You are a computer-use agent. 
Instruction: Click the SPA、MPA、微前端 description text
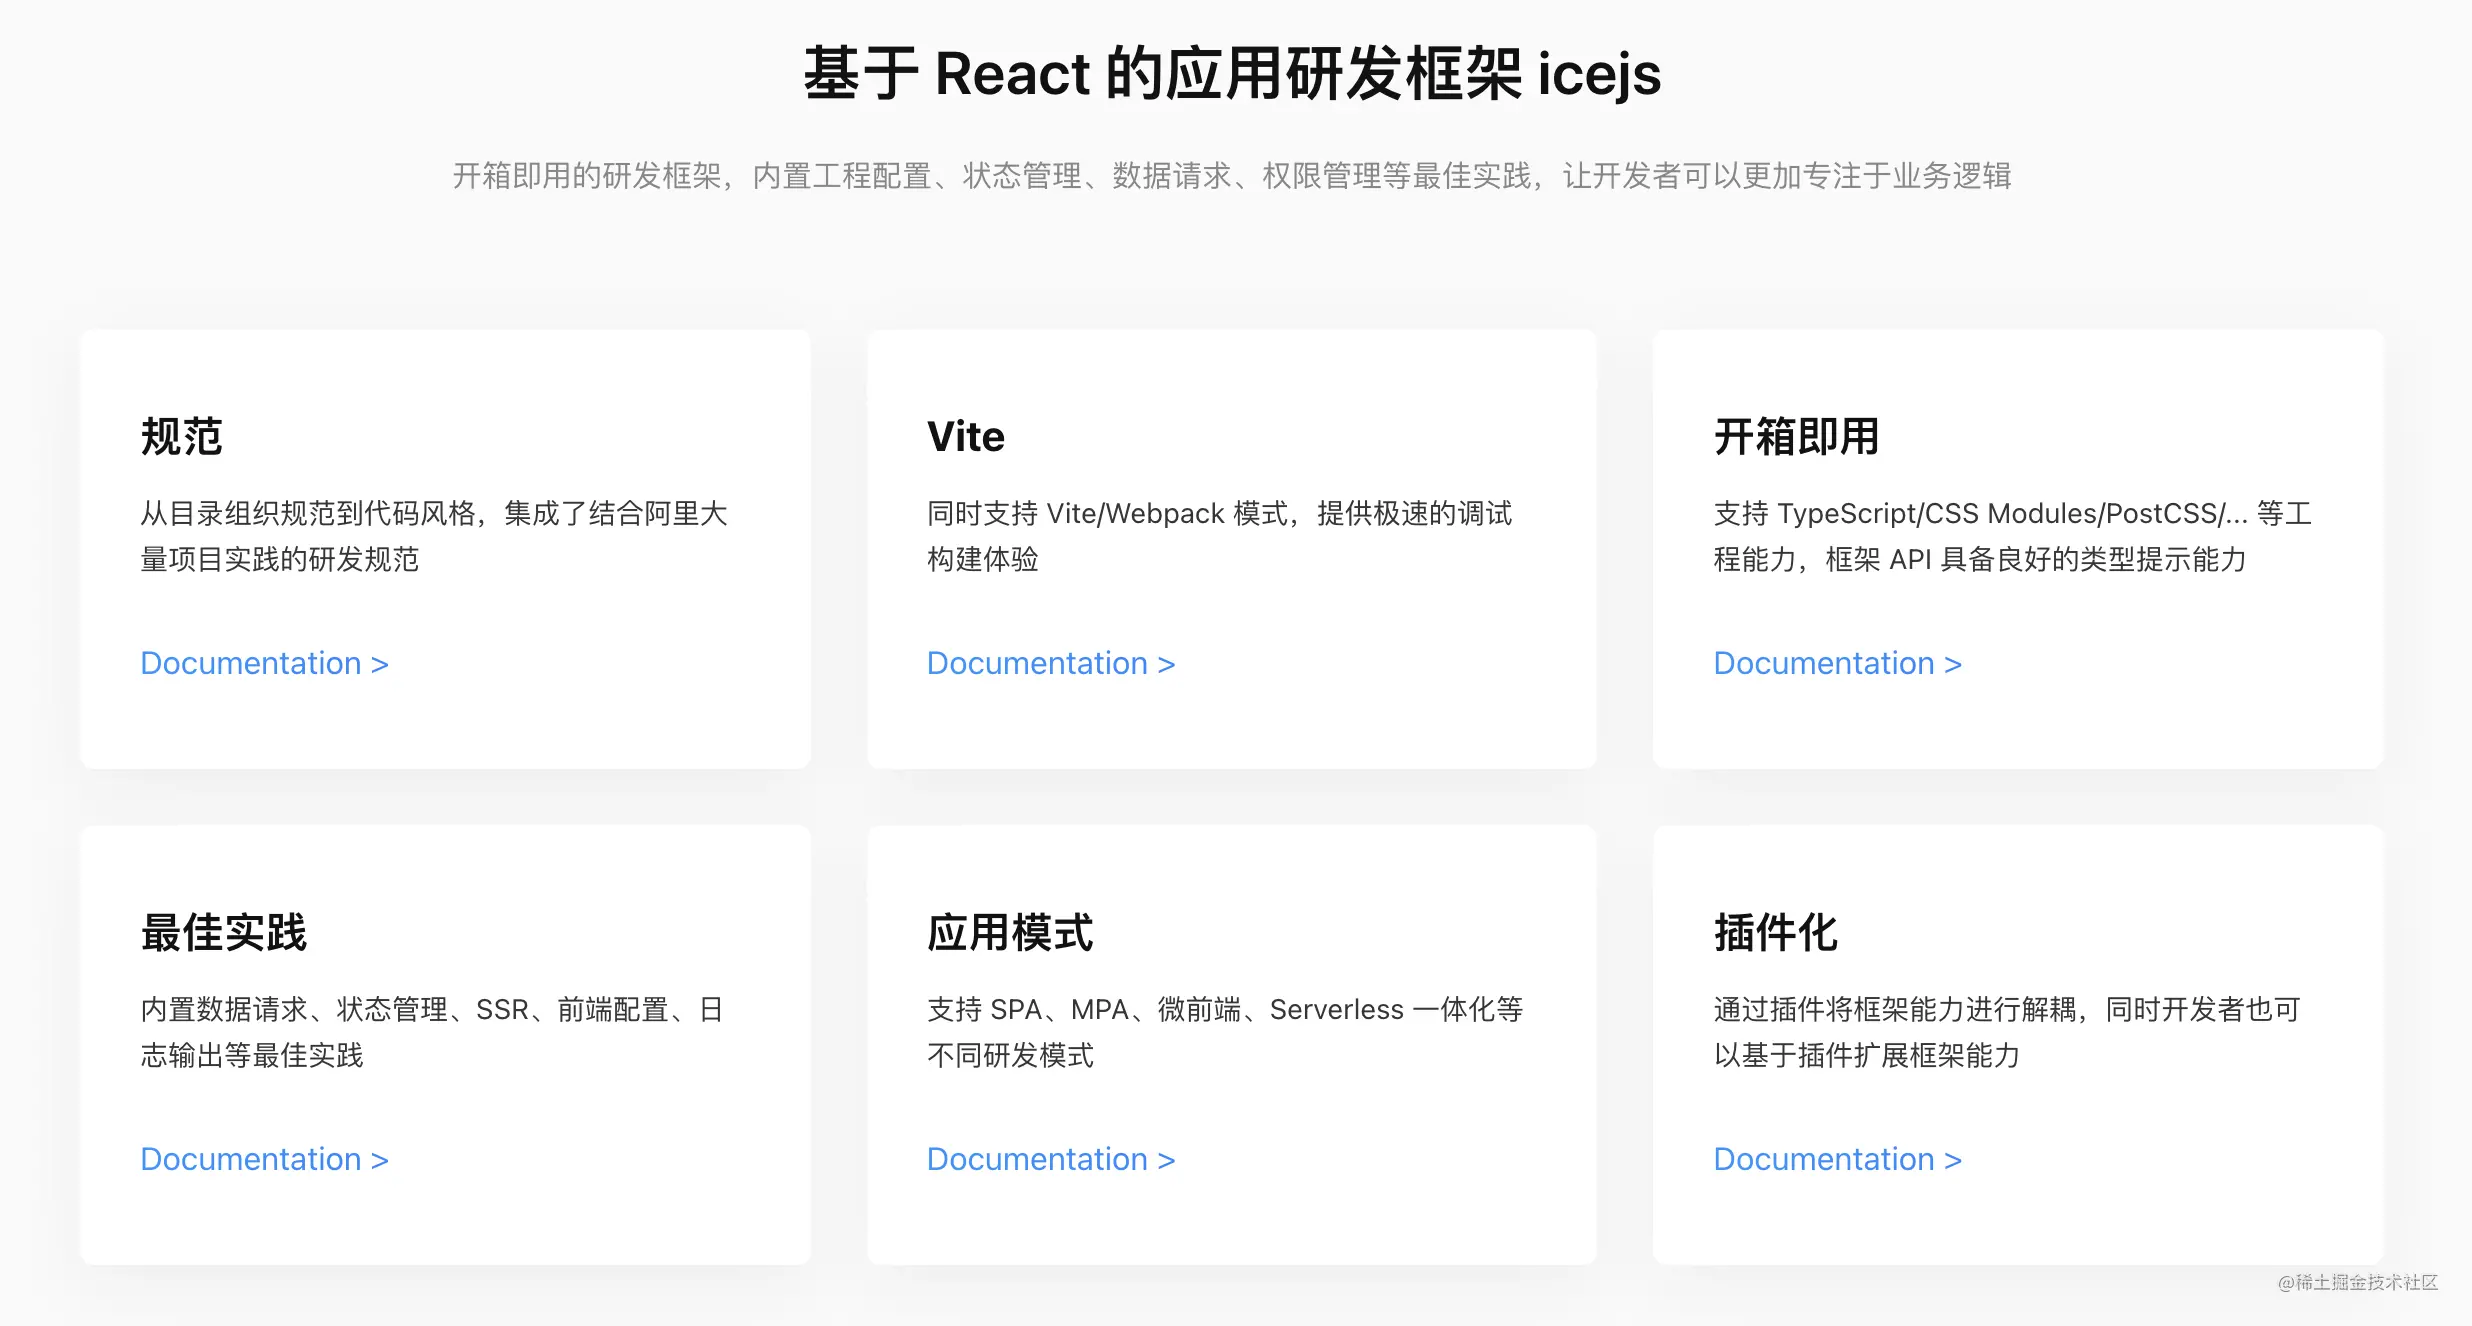click(x=1224, y=1010)
